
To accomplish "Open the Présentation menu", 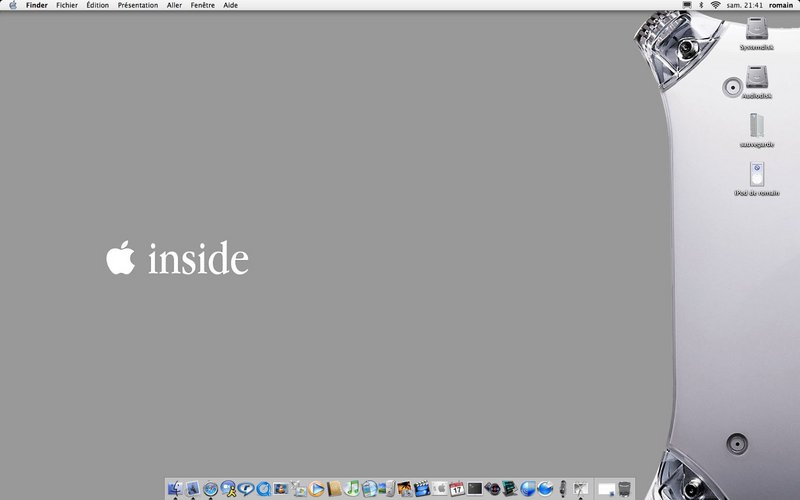I will coord(138,5).
